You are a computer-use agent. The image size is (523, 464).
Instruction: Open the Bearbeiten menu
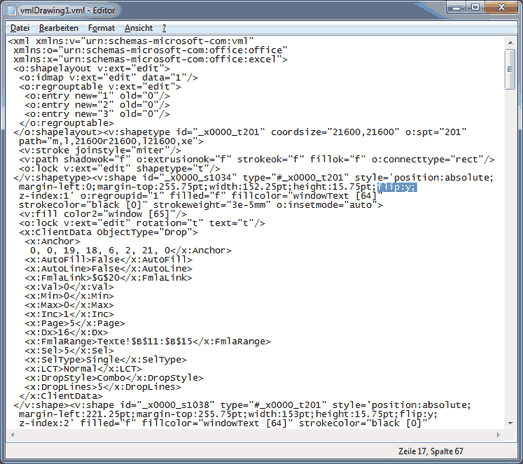pos(59,28)
